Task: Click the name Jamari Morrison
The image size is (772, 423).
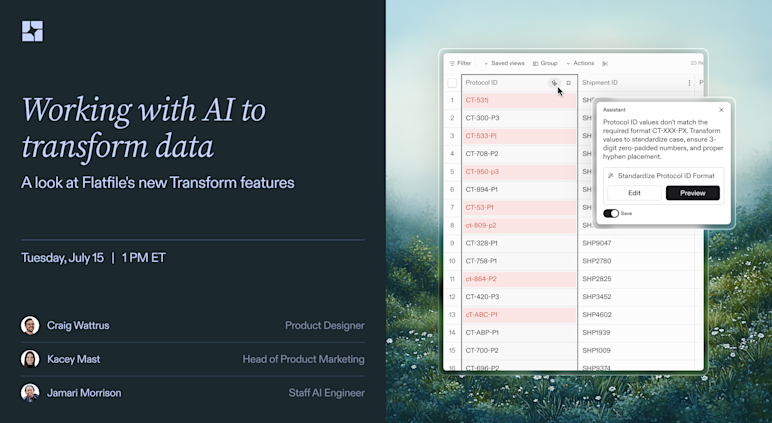Action: point(84,393)
